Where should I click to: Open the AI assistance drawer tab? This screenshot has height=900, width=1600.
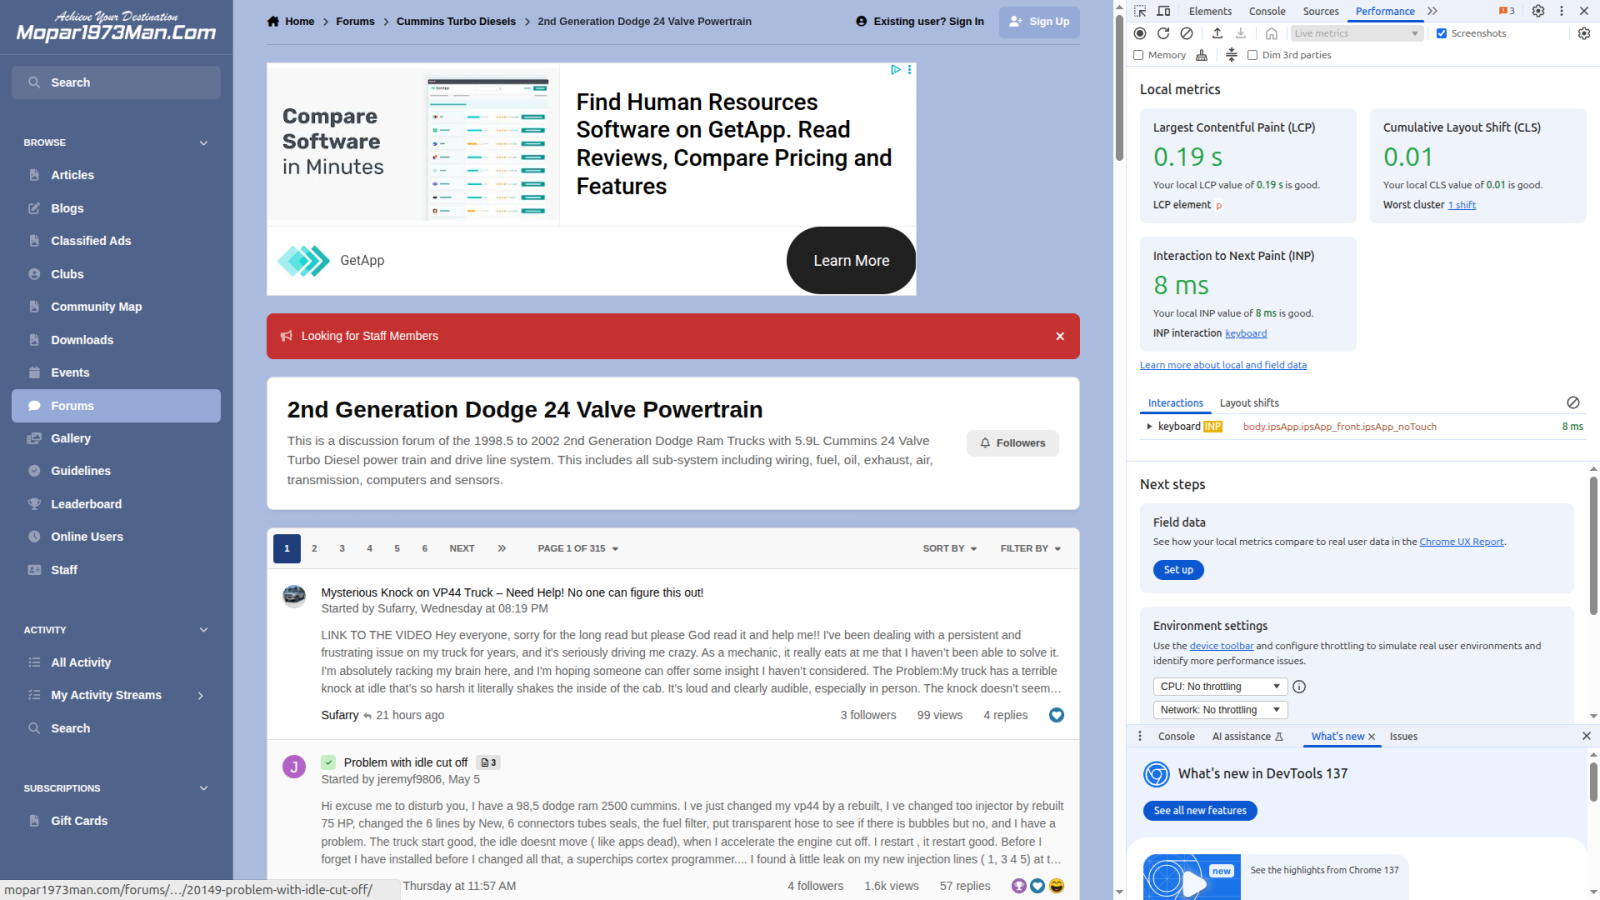[1247, 737]
